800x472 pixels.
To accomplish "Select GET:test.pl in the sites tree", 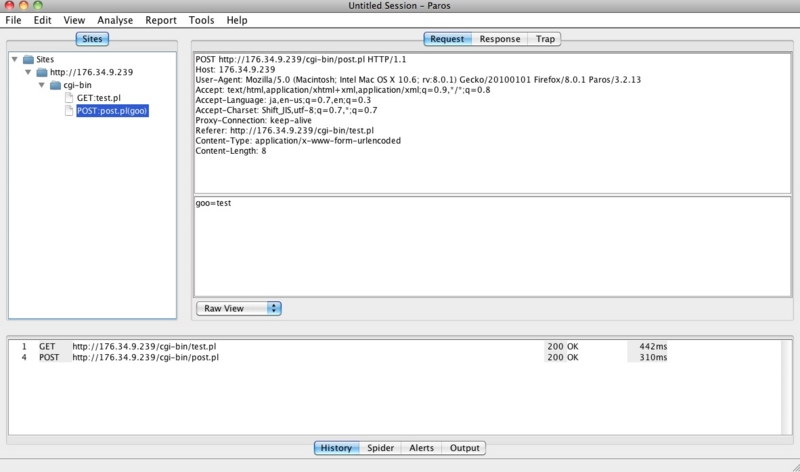I will point(98,97).
